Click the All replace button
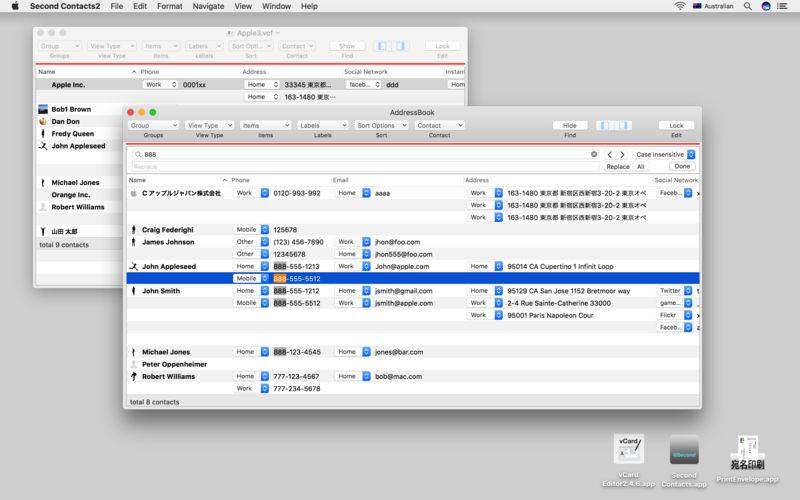This screenshot has height=500, width=800. [641, 167]
